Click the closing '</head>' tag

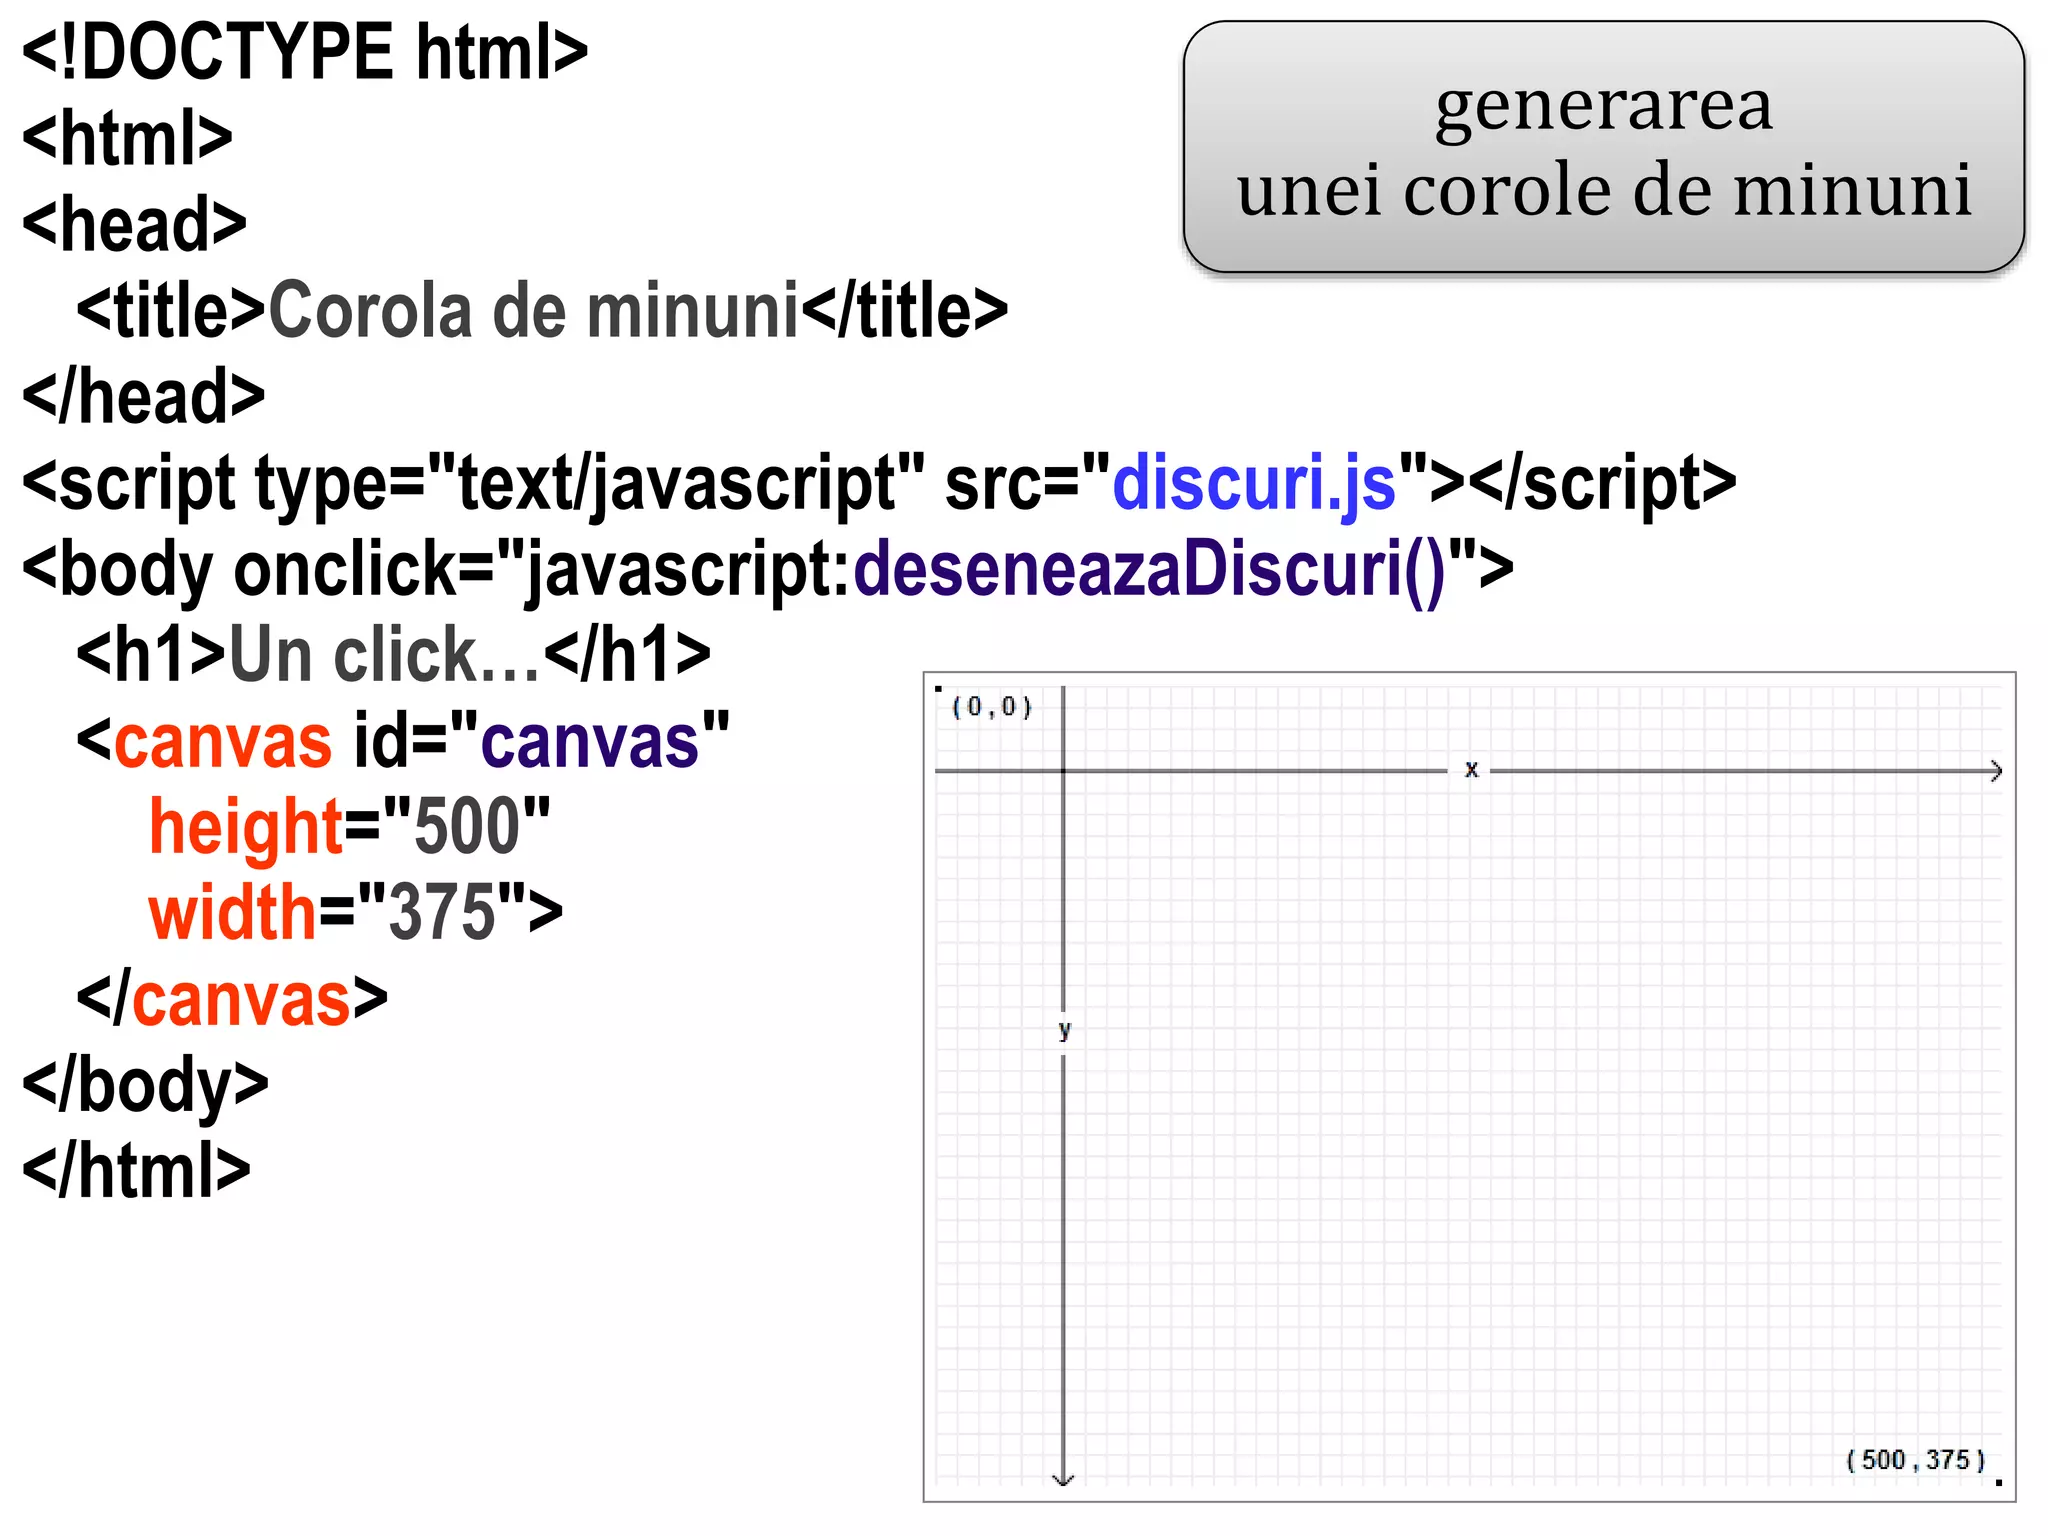click(144, 396)
